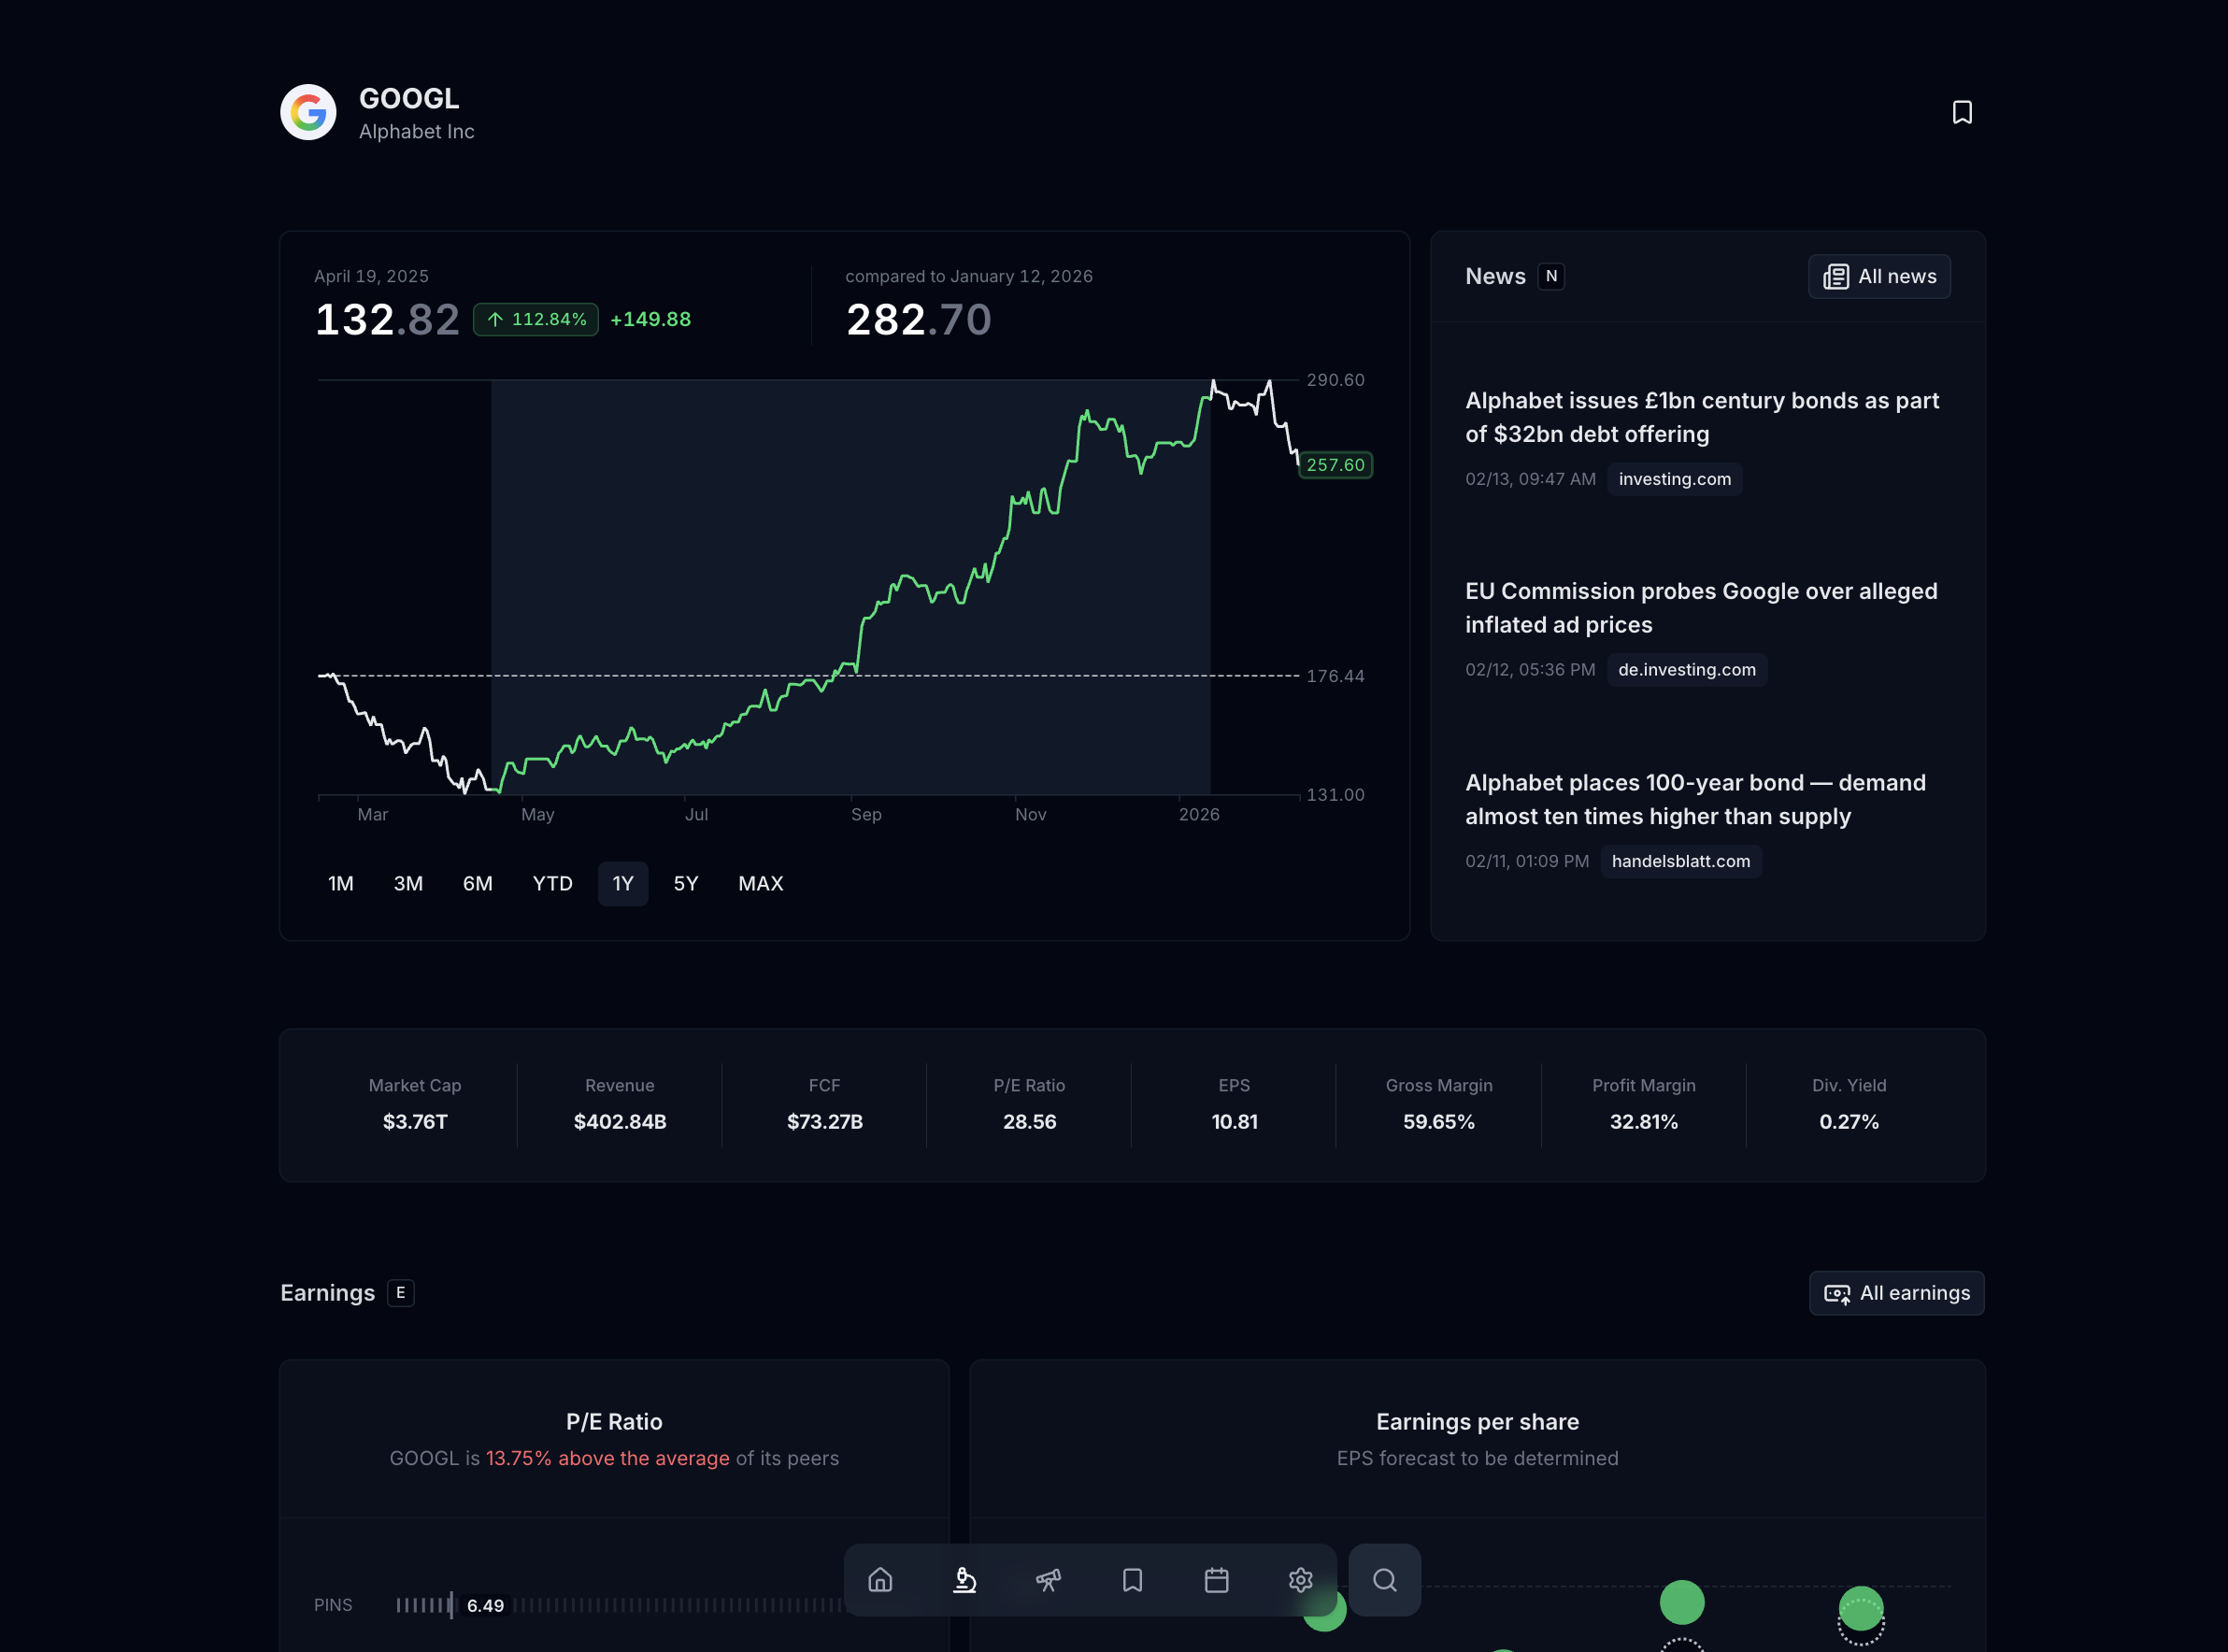The image size is (2228, 1652).
Task: Open the investing.com source tag
Action: (1674, 479)
